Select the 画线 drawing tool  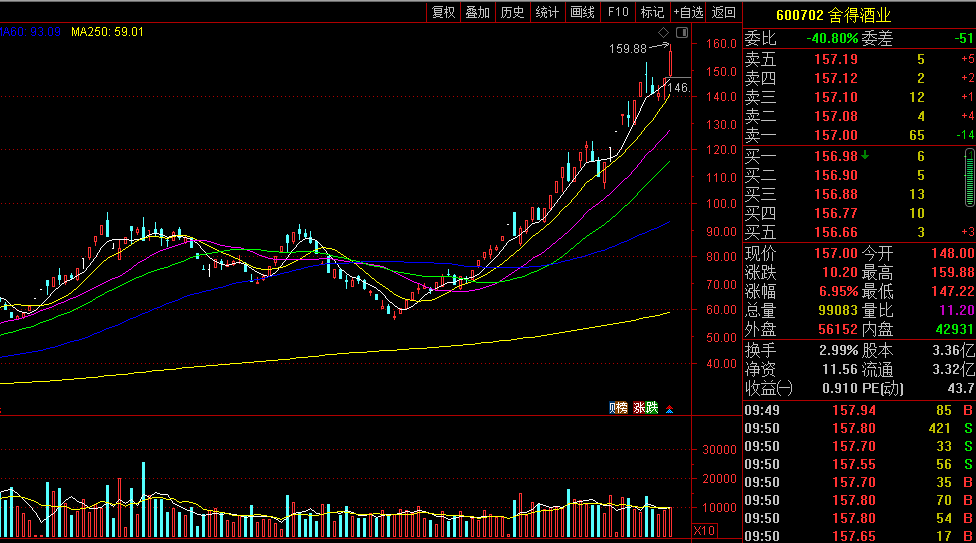583,12
